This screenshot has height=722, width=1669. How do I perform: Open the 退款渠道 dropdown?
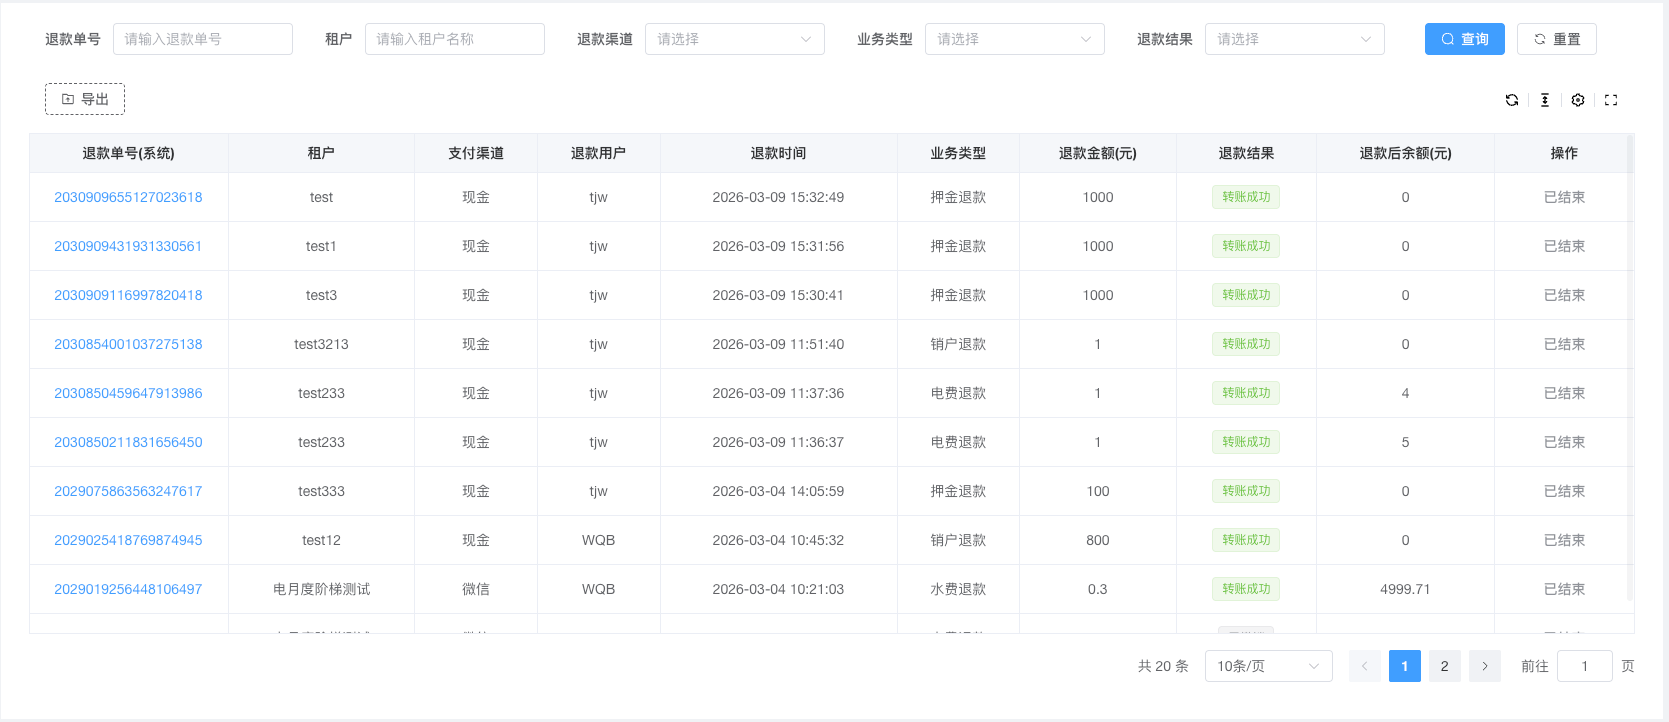click(735, 39)
